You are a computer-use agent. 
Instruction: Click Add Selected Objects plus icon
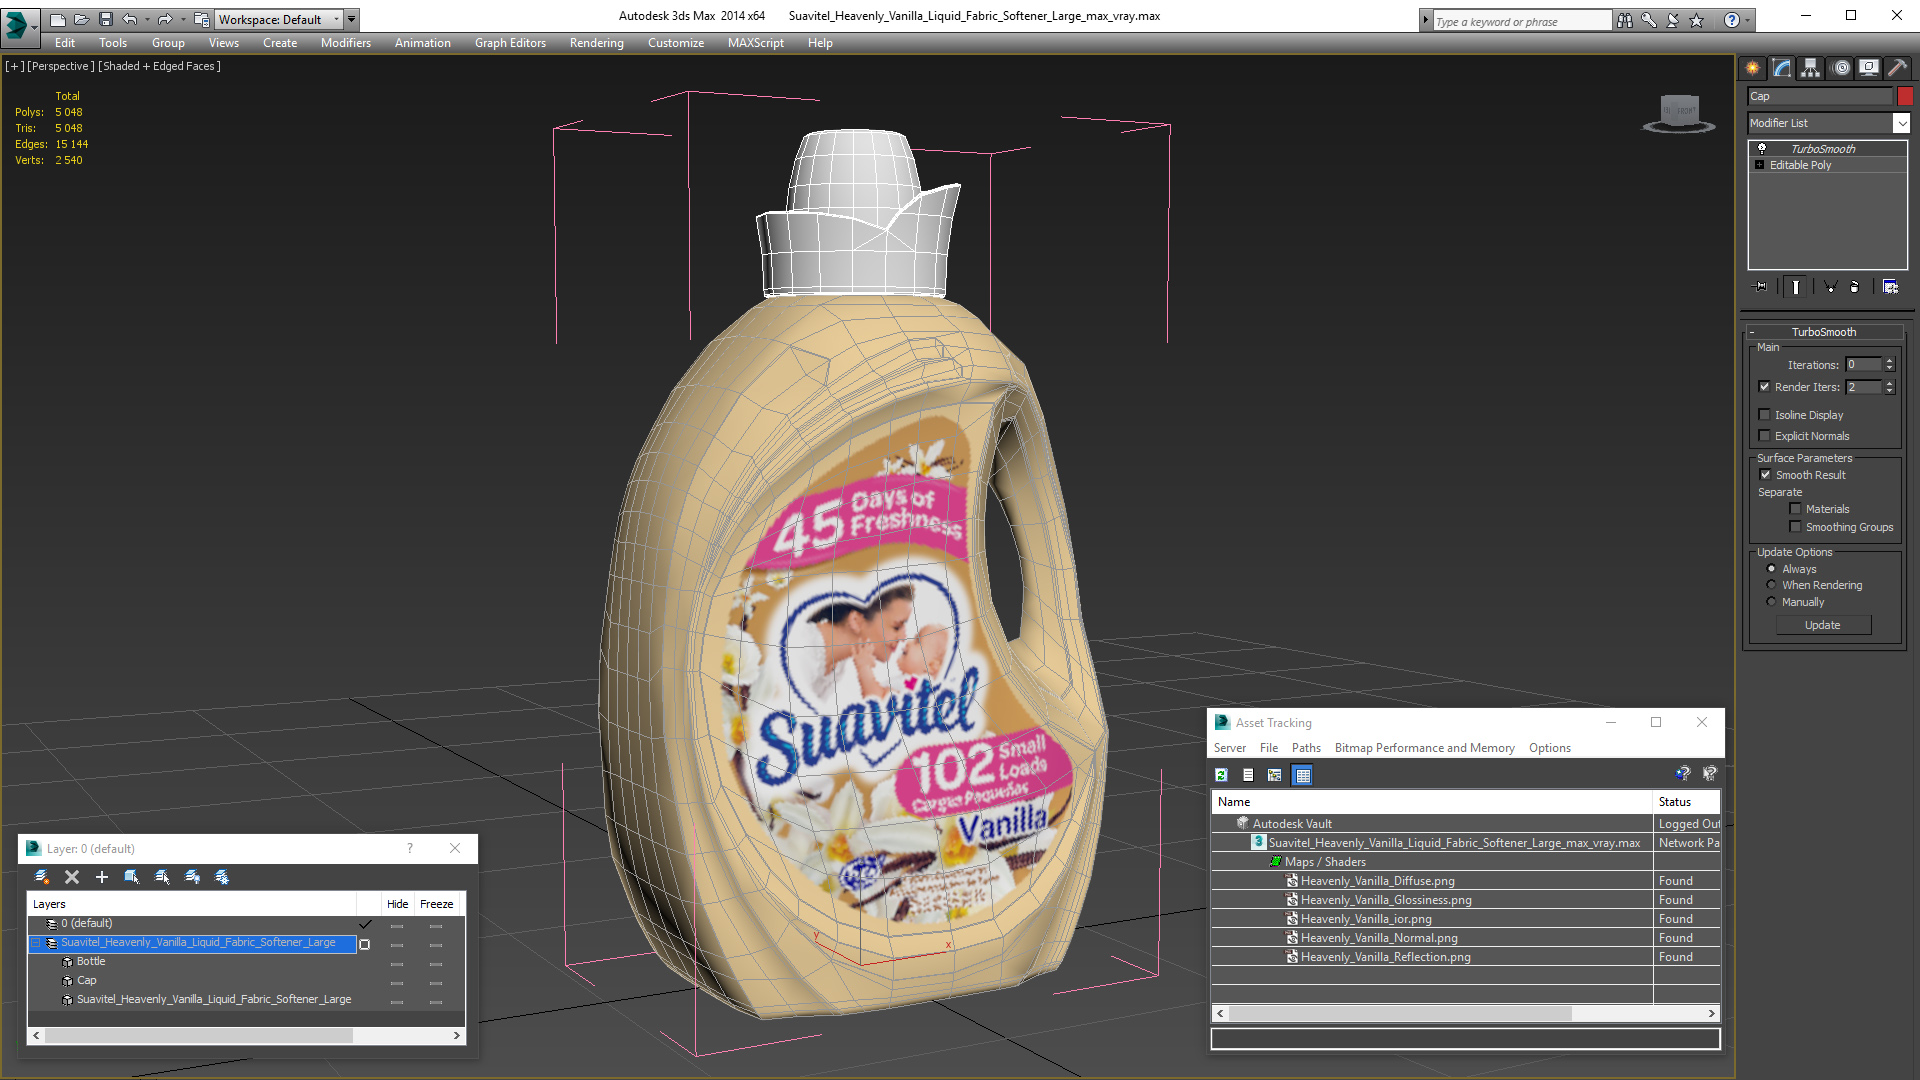click(x=102, y=877)
